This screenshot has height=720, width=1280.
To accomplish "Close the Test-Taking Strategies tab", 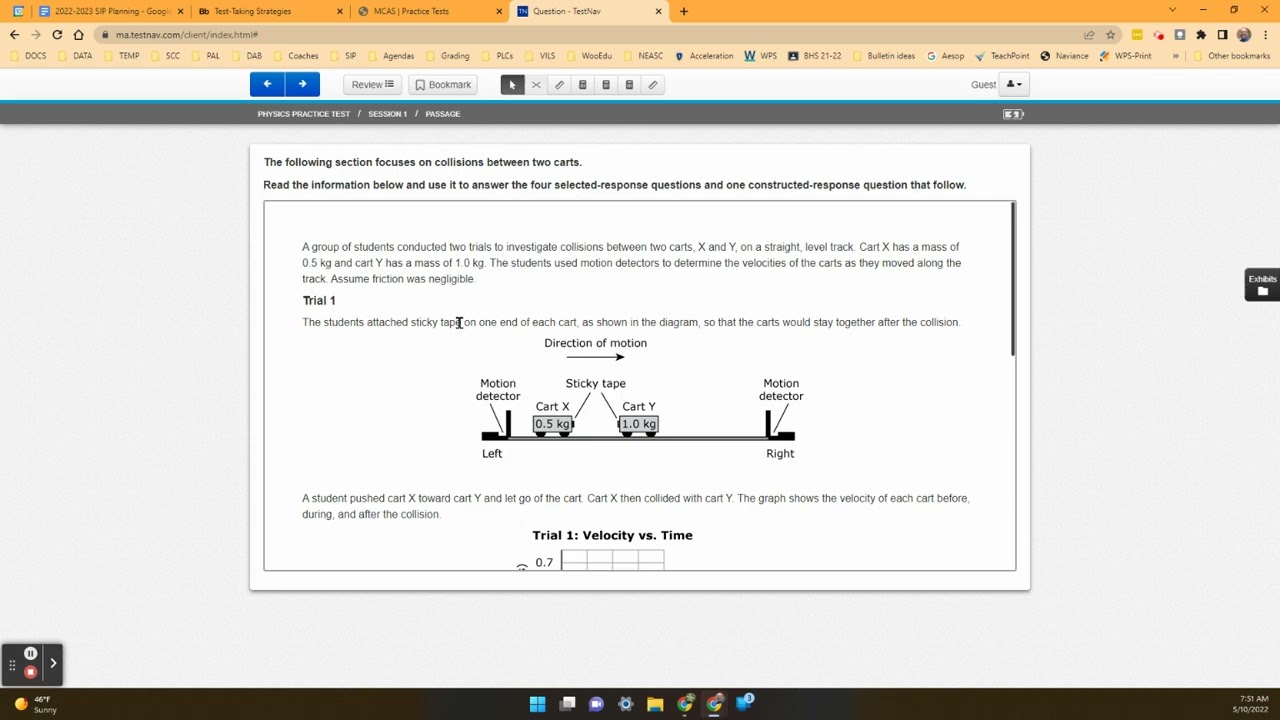I will (x=340, y=11).
